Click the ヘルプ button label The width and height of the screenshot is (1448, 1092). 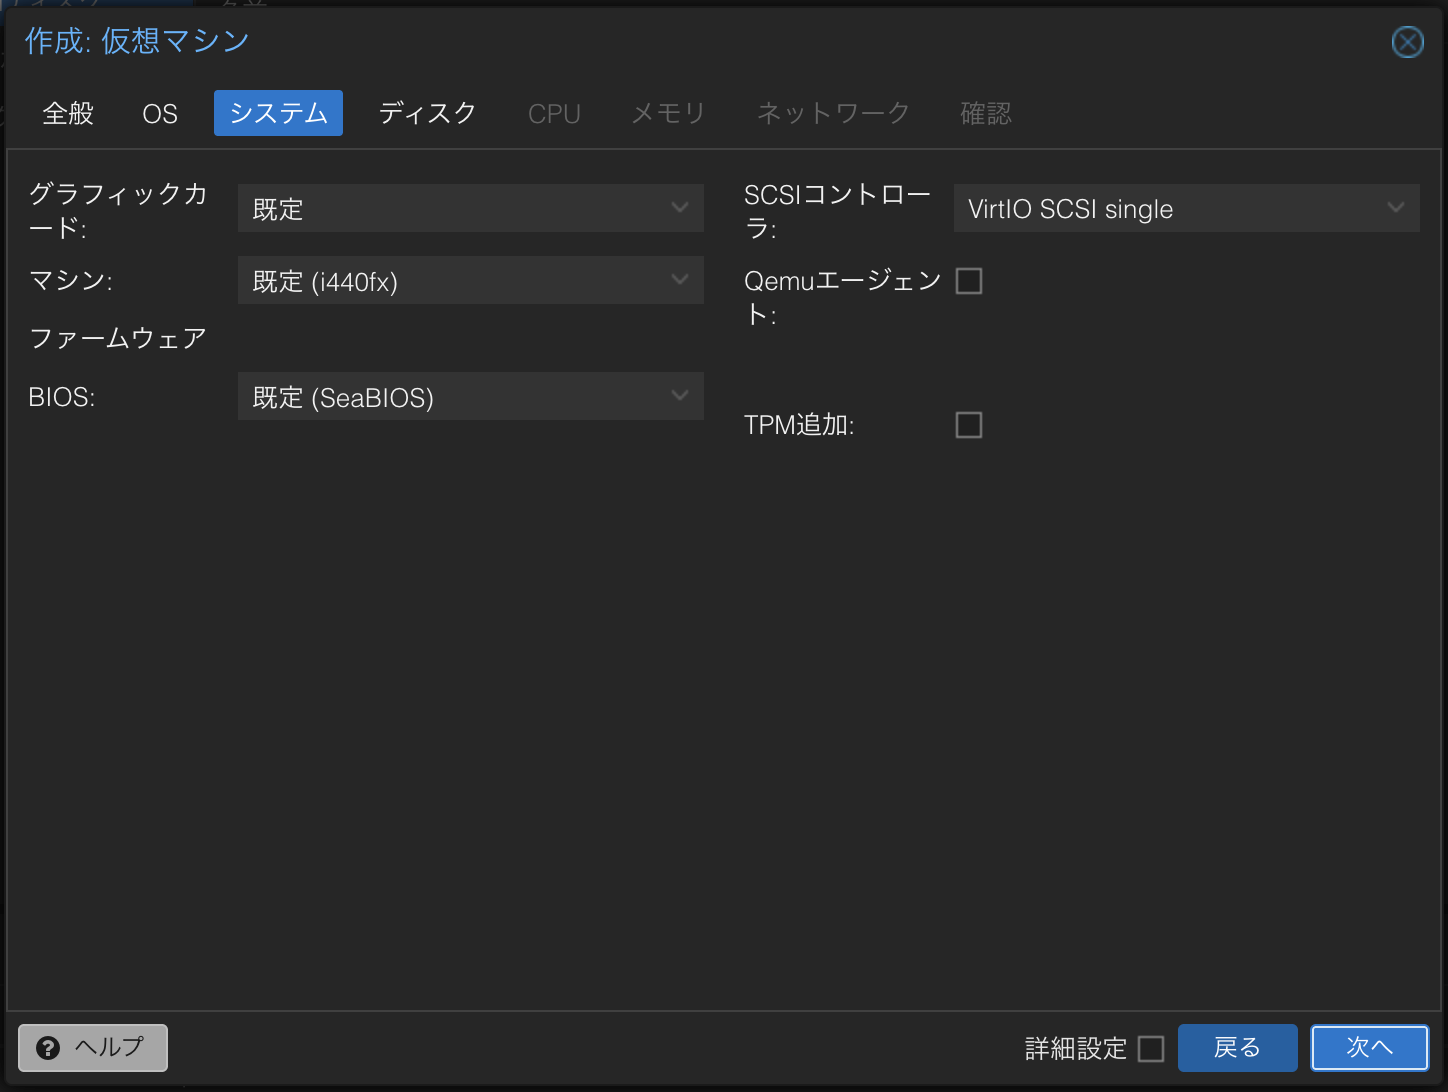[109, 1047]
